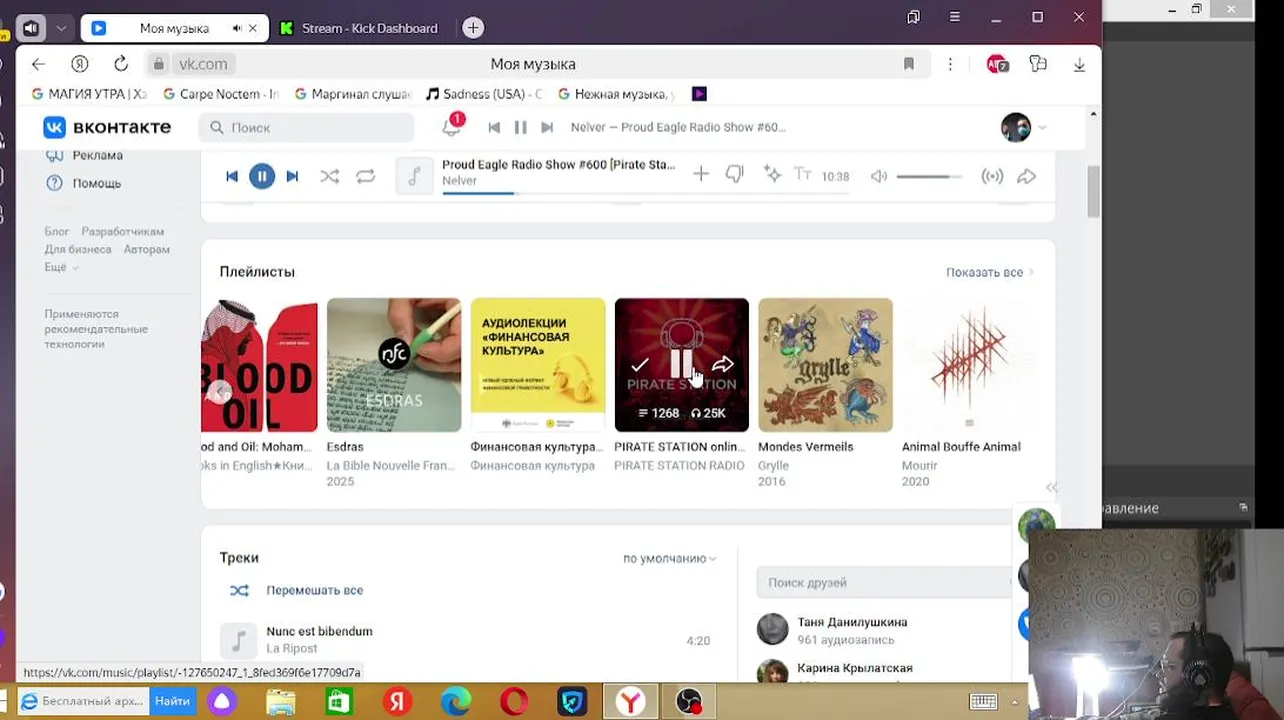
Task: Share PIRATE STATION playlist via cover arrow
Action: pyautogui.click(x=723, y=365)
